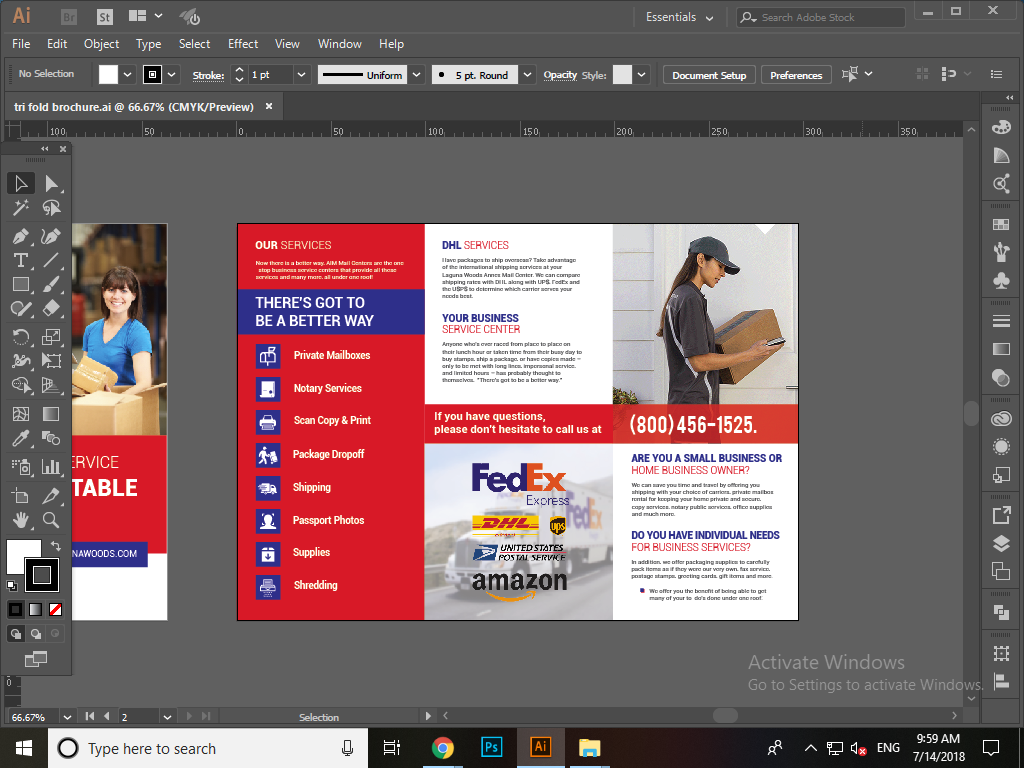Select the Eyedropper tool
The height and width of the screenshot is (768, 1024).
point(22,438)
